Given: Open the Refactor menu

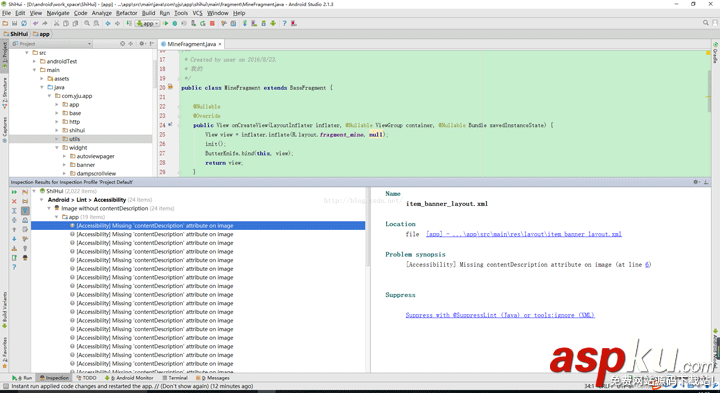Looking at the screenshot, I should 126,13.
